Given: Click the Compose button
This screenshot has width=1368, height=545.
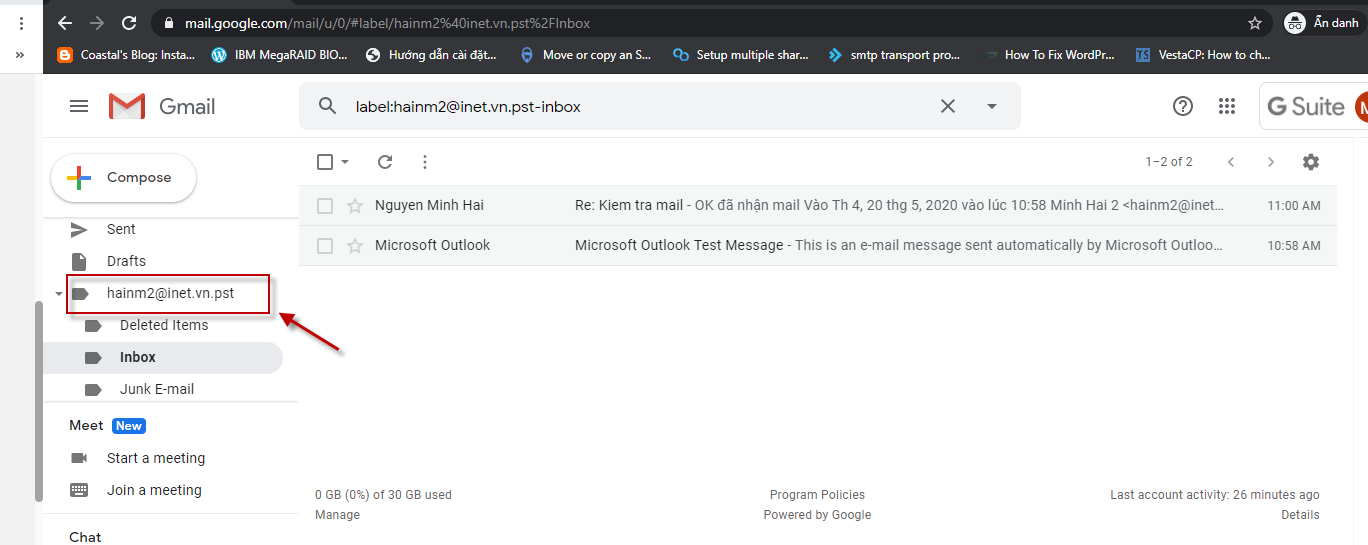Looking at the screenshot, I should [123, 178].
